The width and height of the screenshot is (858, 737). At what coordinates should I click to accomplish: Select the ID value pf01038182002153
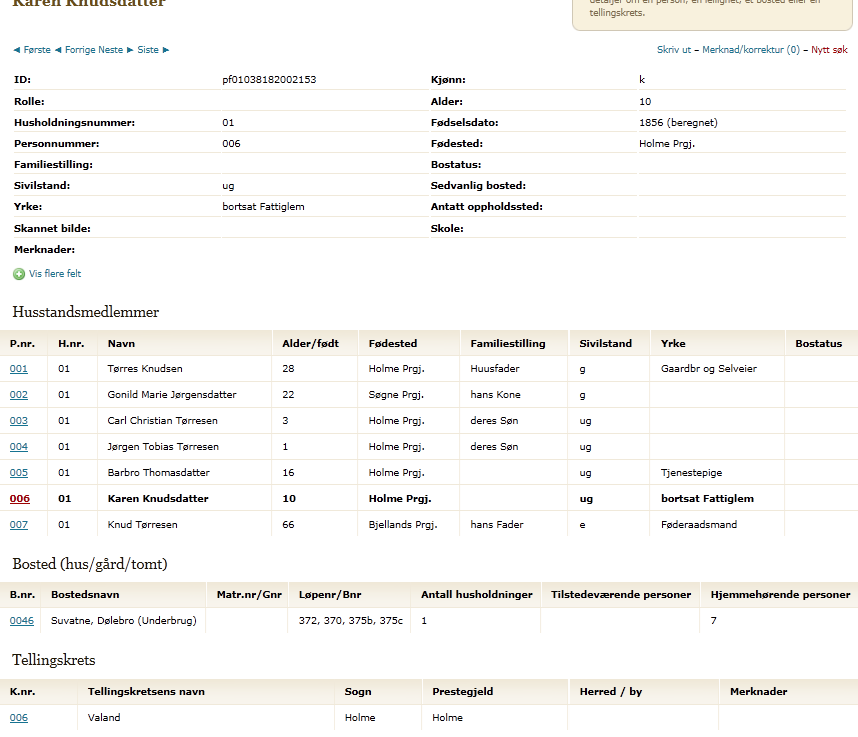pyautogui.click(x=269, y=79)
